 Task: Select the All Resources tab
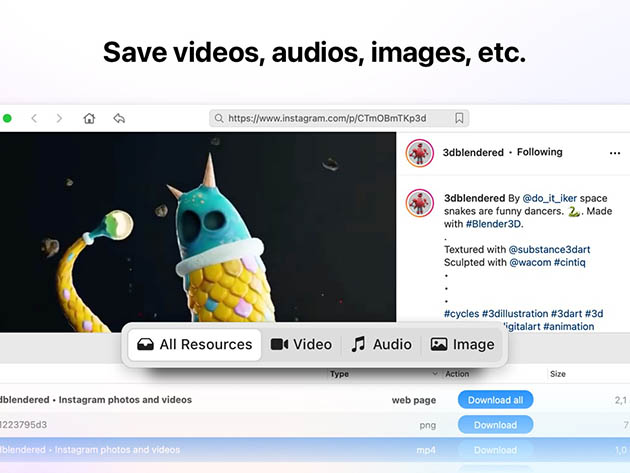point(195,344)
